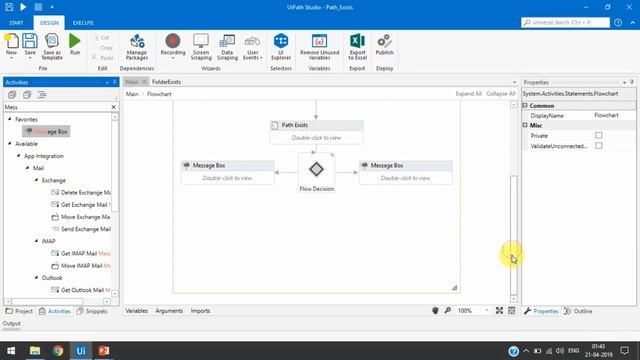Collapse App Integration node
Image resolution: width=640 pixels, height=360 pixels.
(x=18, y=156)
